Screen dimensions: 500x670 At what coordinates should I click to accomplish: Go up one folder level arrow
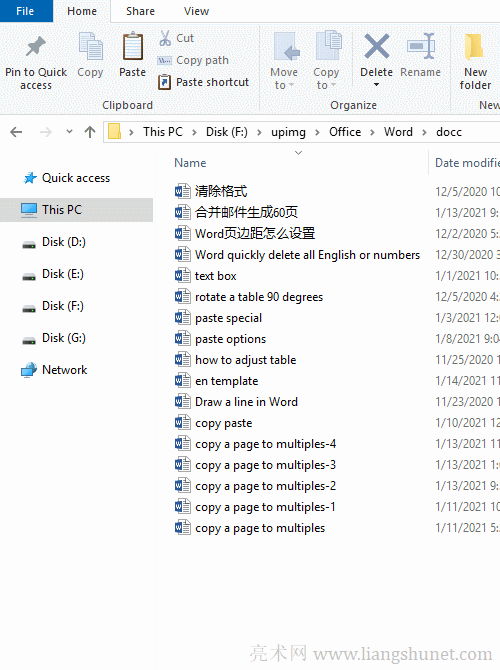[90, 132]
